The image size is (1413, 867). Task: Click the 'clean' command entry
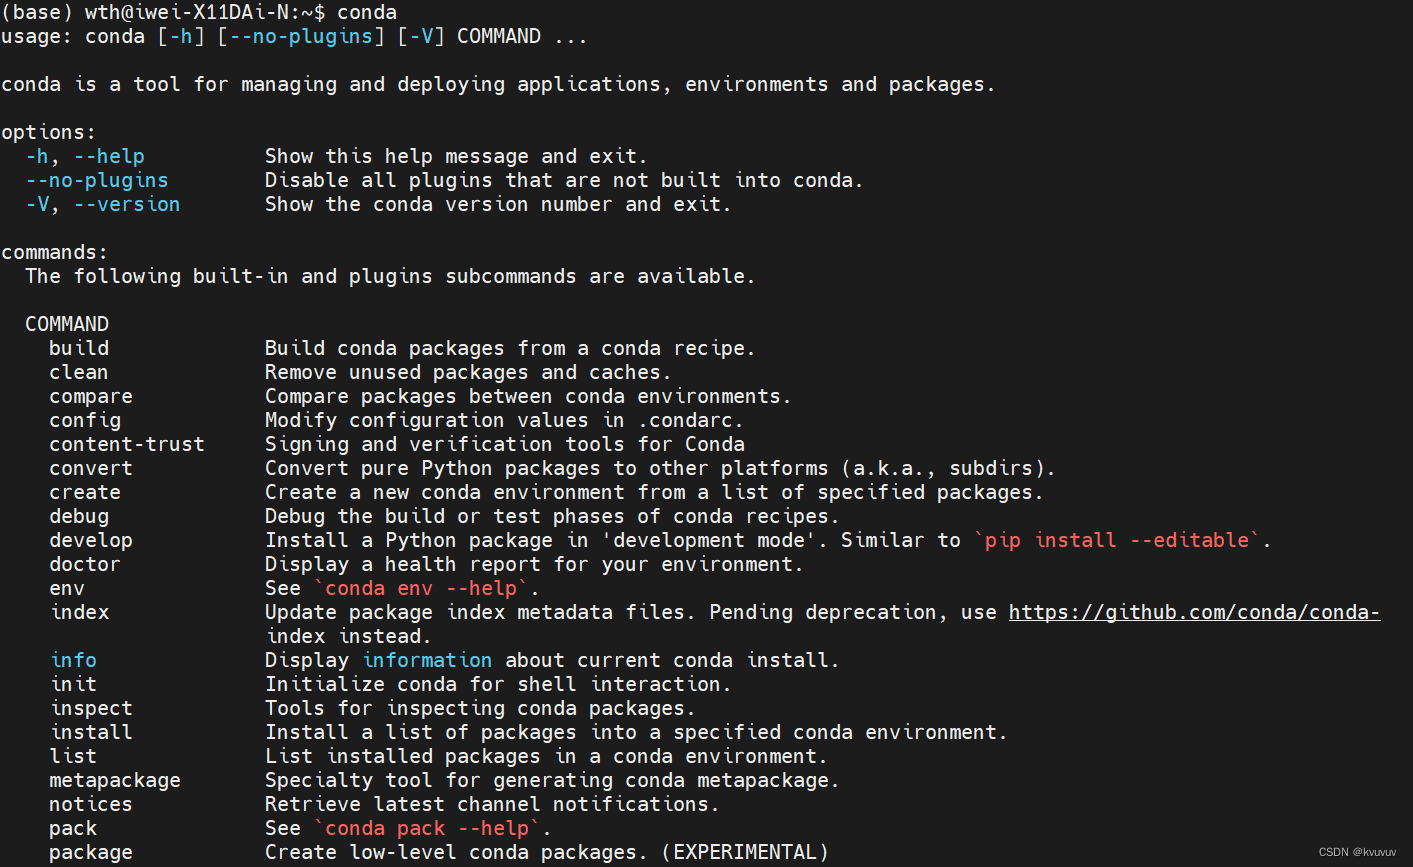click(x=79, y=372)
